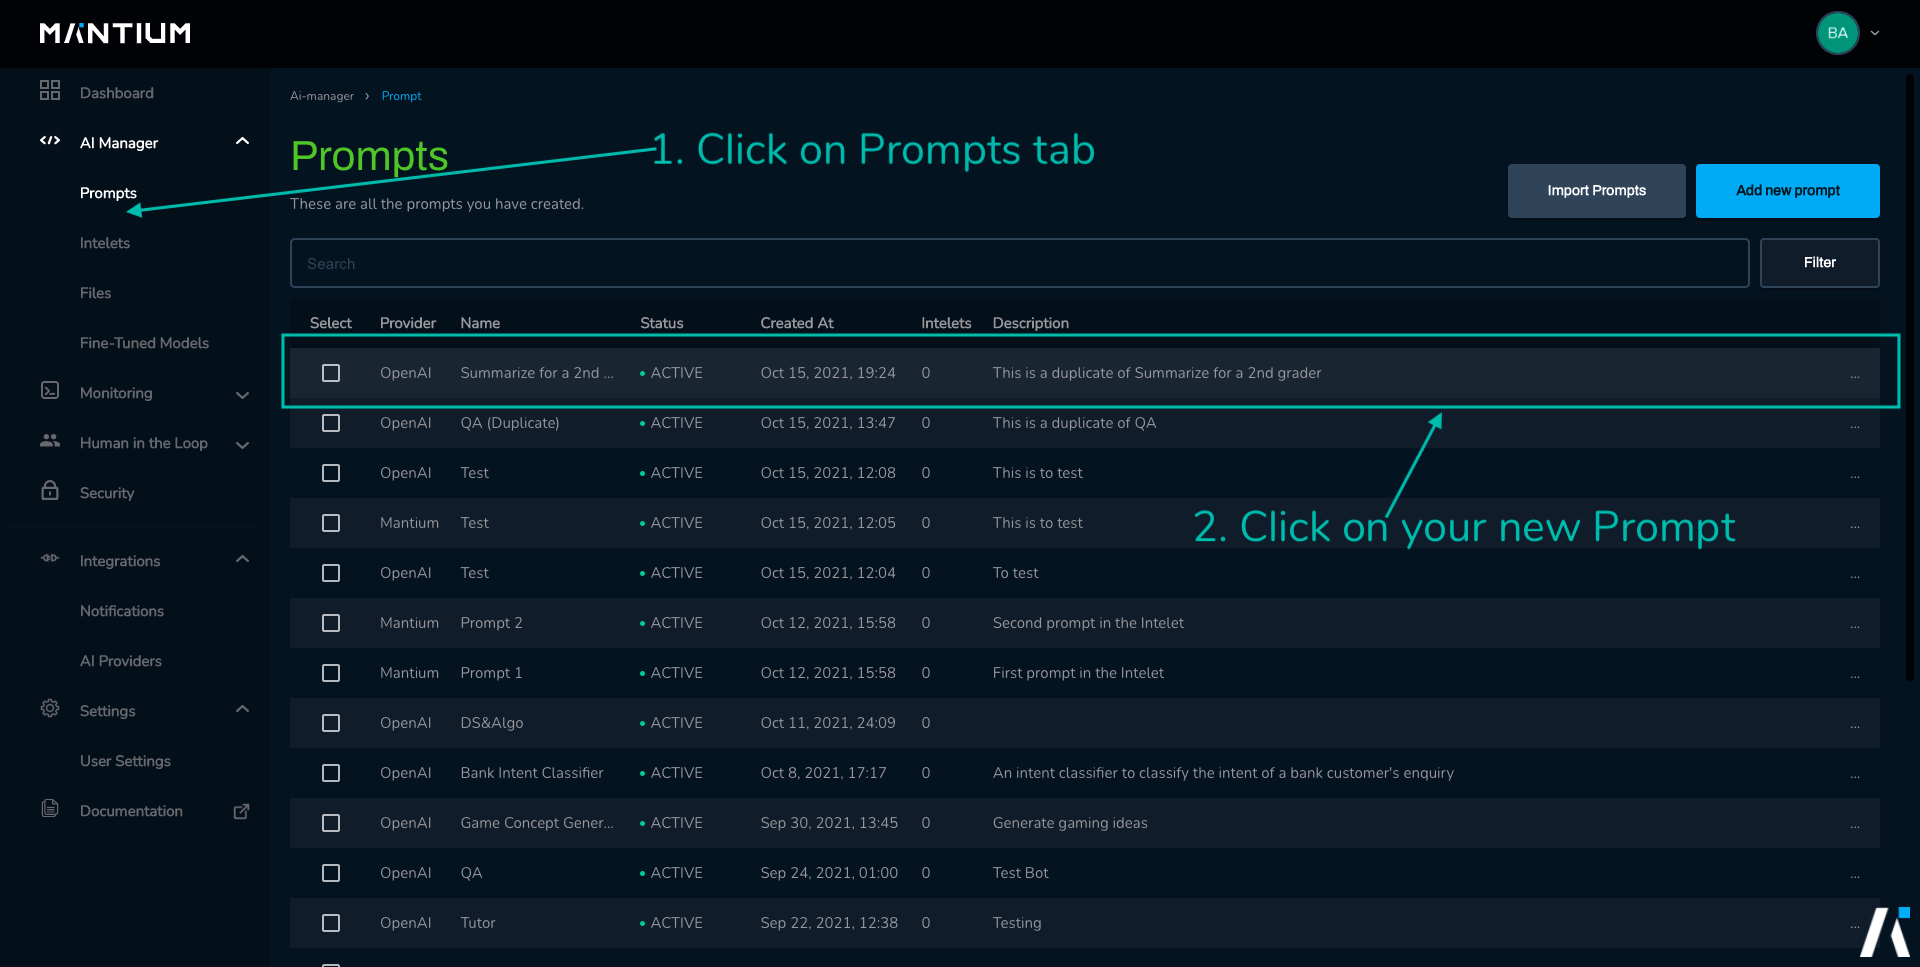Open row menu for Prompt 2
The image size is (1920, 967).
[1855, 627]
